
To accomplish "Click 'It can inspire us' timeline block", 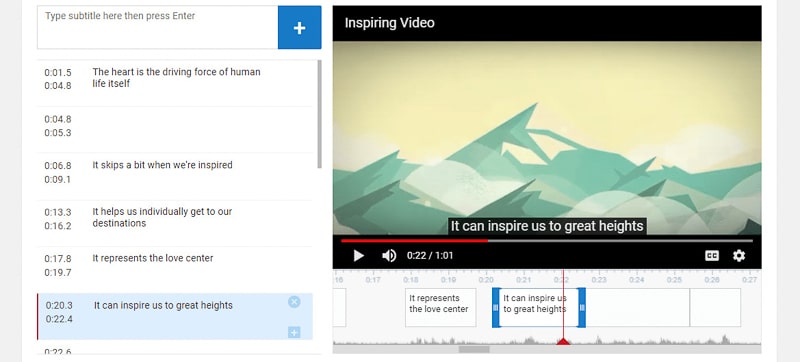I will (x=539, y=307).
